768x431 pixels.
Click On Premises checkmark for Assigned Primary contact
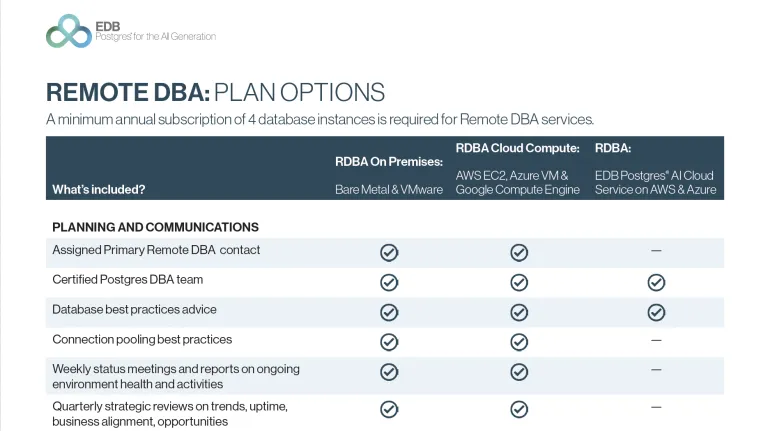(389, 253)
